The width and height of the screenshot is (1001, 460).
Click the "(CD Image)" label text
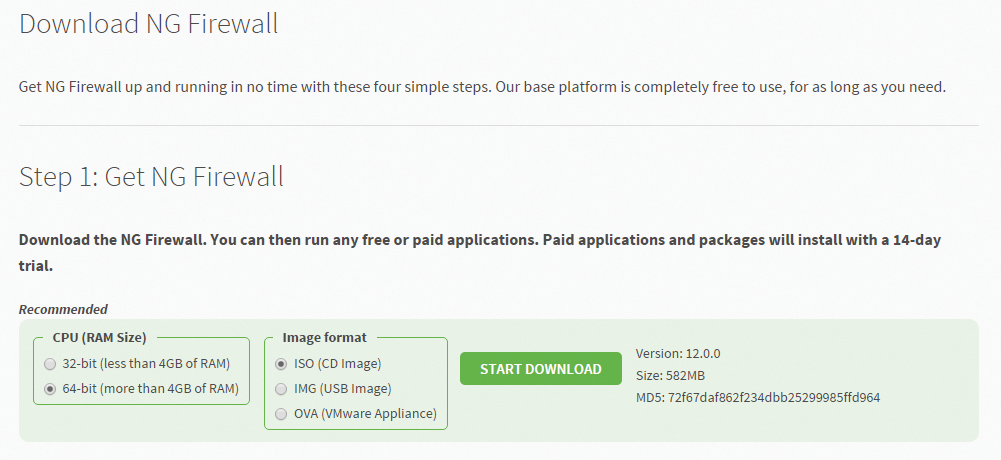coord(349,364)
